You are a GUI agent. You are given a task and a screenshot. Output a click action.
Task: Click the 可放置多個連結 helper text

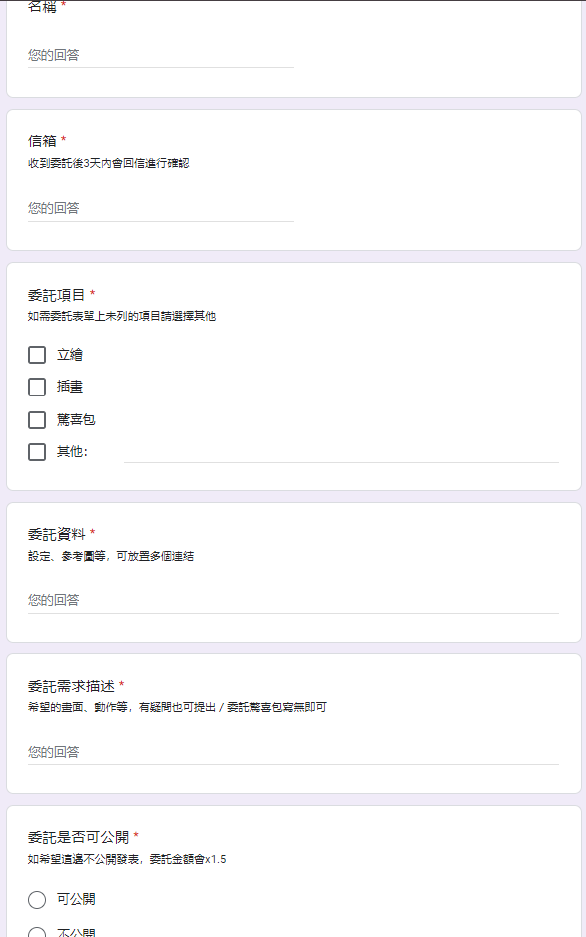[x=155, y=556]
